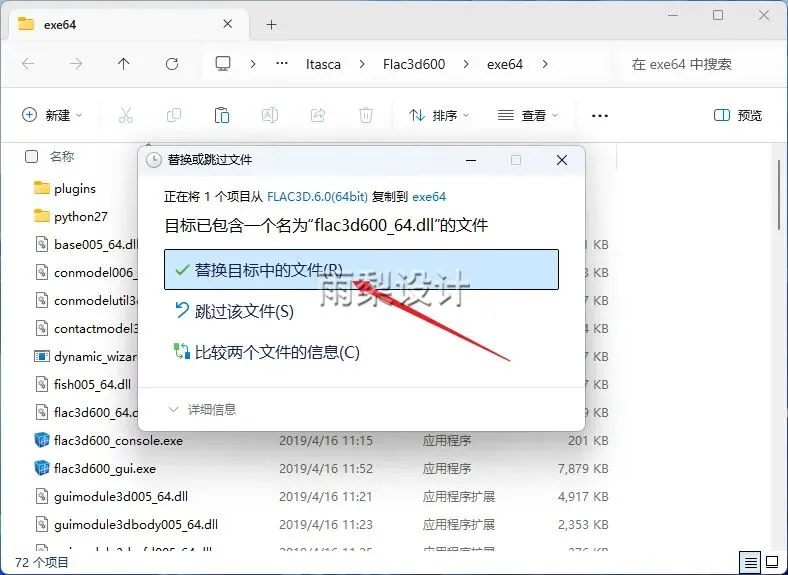This screenshot has width=788, height=575.
Task: Click the Cut scissors icon
Action: pyautogui.click(x=126, y=115)
